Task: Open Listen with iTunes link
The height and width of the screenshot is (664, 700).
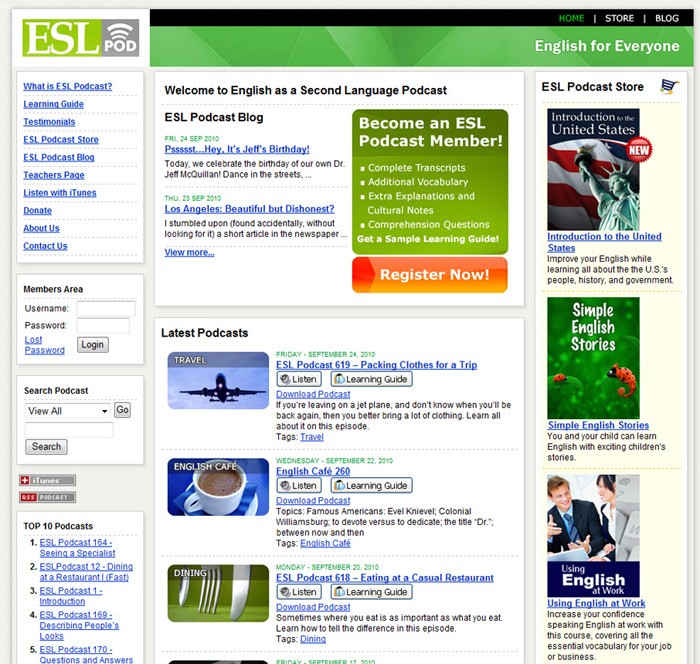Action: [60, 193]
